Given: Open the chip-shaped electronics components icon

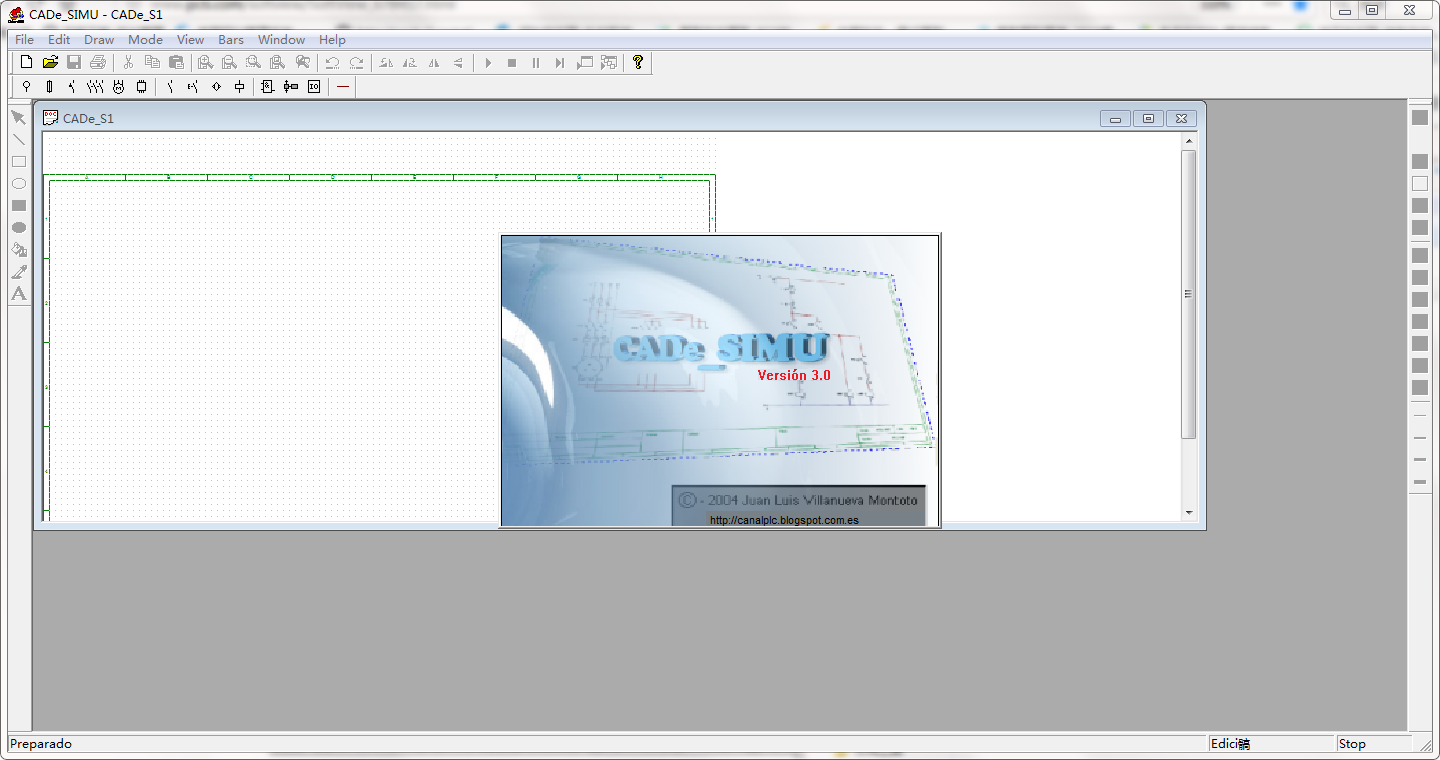Looking at the screenshot, I should click(x=142, y=87).
